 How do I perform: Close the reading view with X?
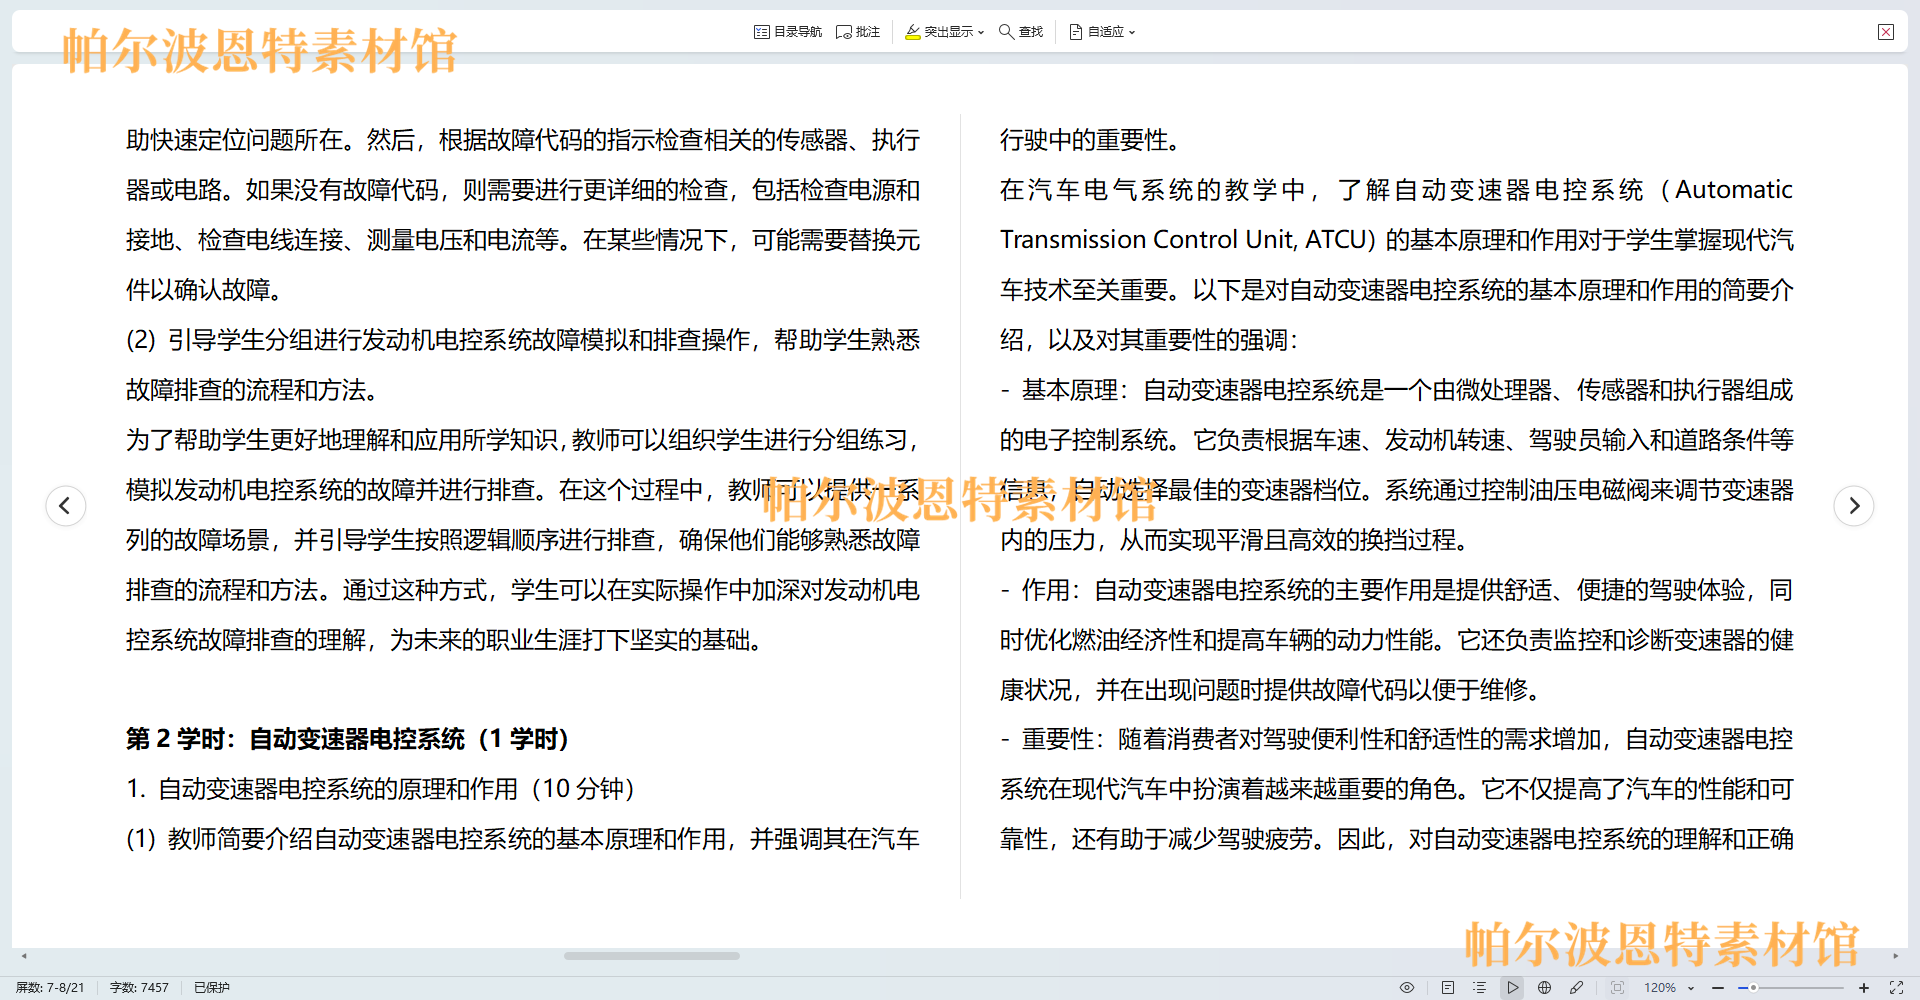click(x=1886, y=32)
